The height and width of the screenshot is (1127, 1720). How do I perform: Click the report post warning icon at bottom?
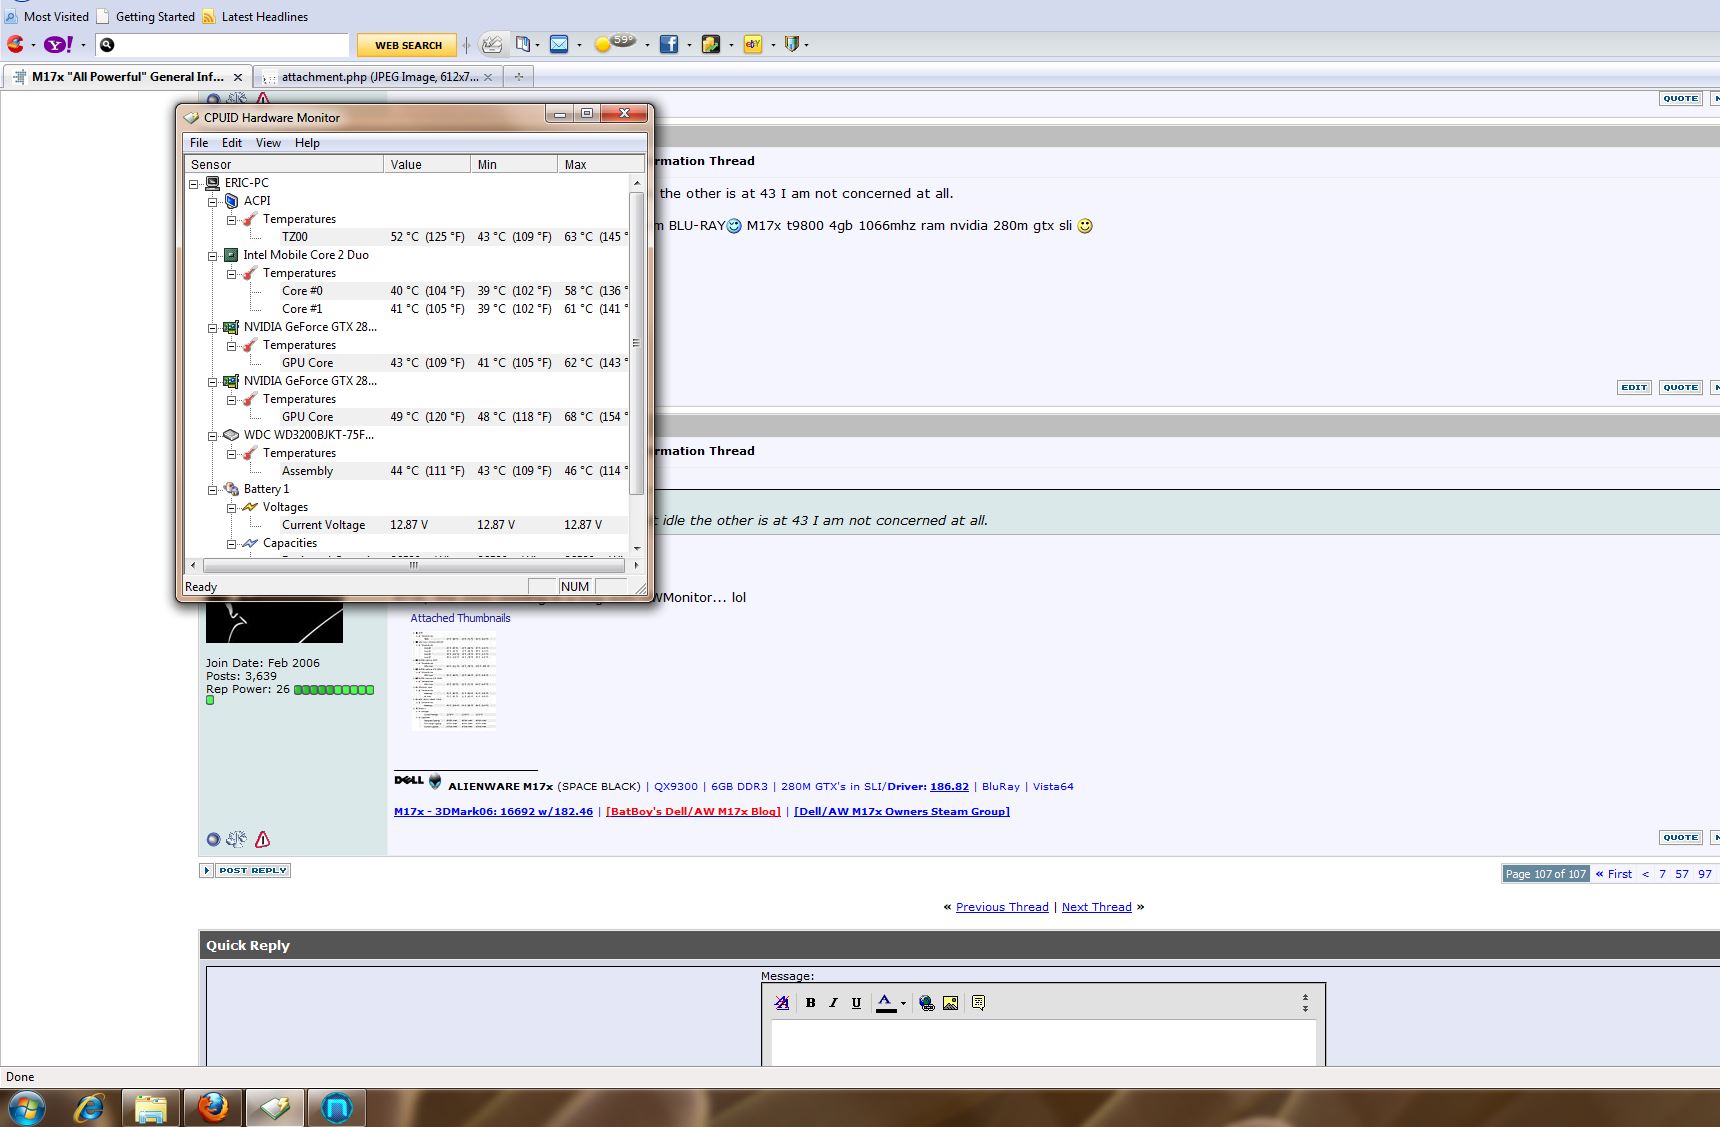pyautogui.click(x=262, y=839)
